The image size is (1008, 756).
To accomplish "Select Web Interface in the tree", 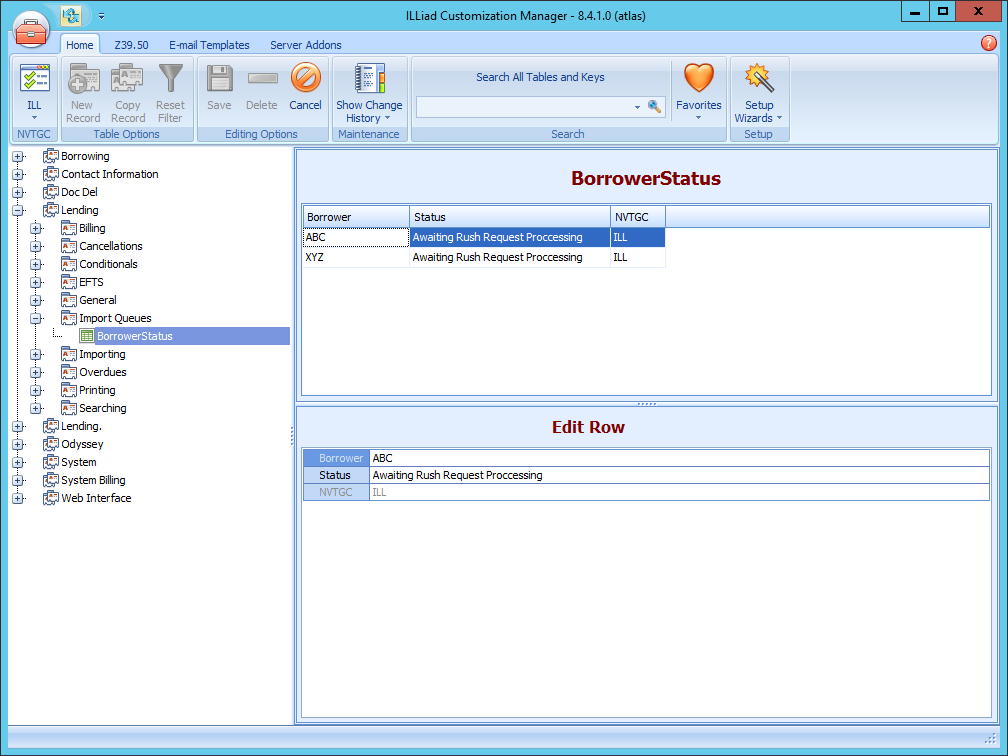I will pyautogui.click(x=96, y=498).
